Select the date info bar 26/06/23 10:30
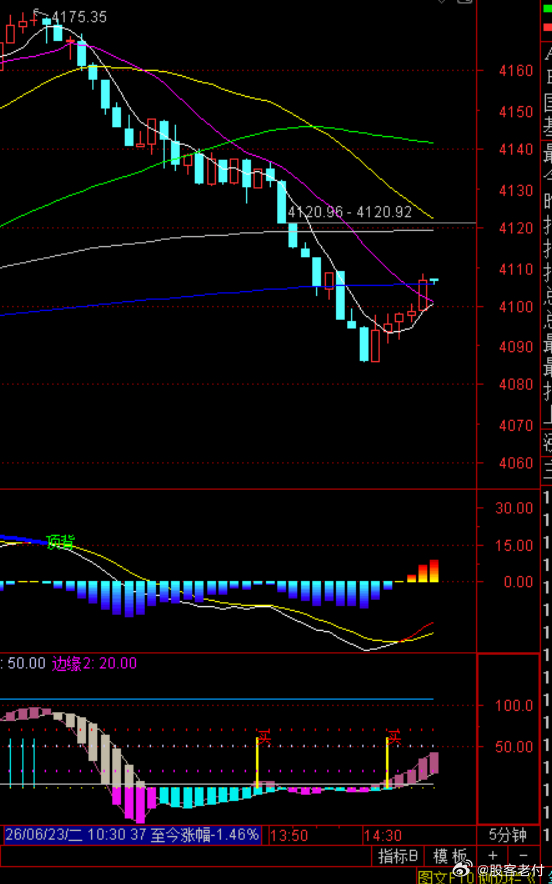Viewport: 552px width, 884px height. (x=133, y=835)
